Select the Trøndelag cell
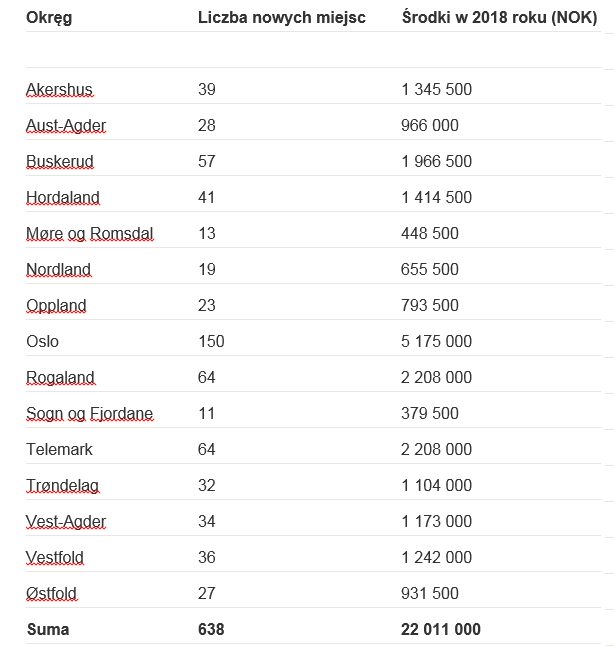 coord(62,486)
